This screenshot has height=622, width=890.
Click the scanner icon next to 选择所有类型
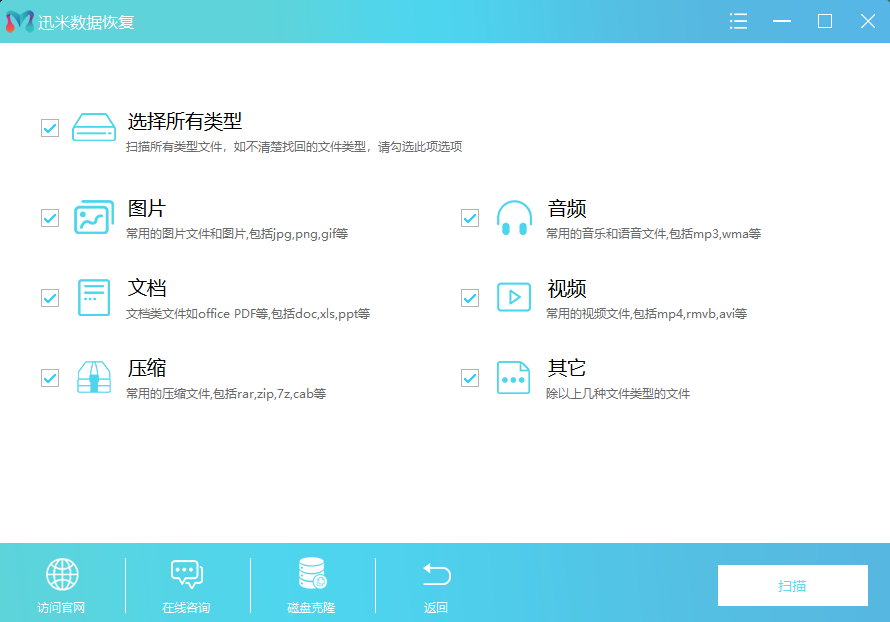click(x=93, y=127)
